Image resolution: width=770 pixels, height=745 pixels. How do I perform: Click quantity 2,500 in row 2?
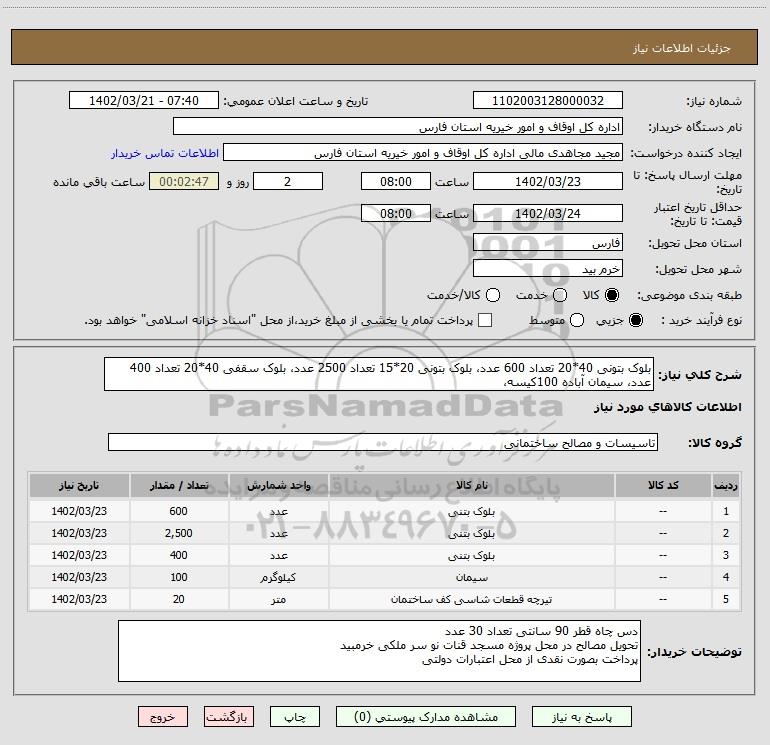179,533
